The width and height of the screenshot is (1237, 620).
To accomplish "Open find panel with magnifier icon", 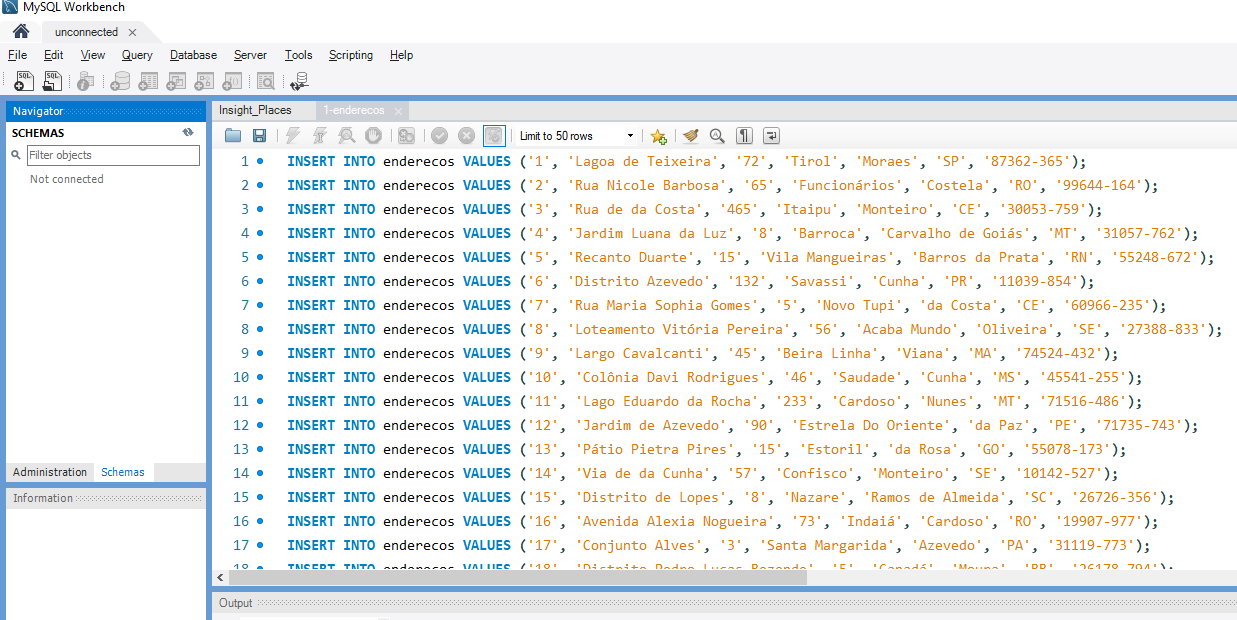I will pyautogui.click(x=717, y=136).
